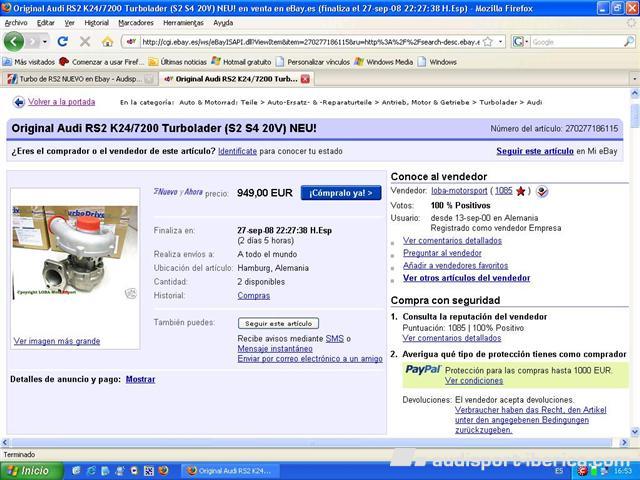Click Ver otros artículos del vendedor link

(467, 278)
